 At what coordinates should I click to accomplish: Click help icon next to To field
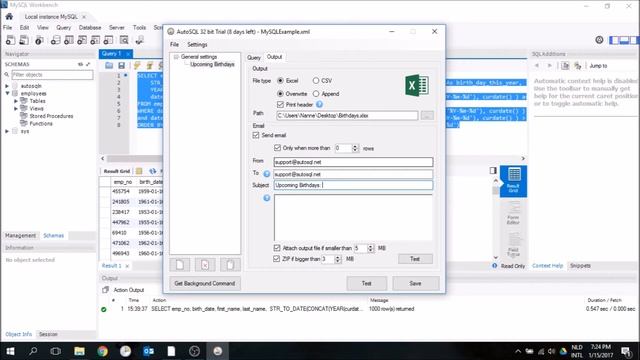pos(267,174)
